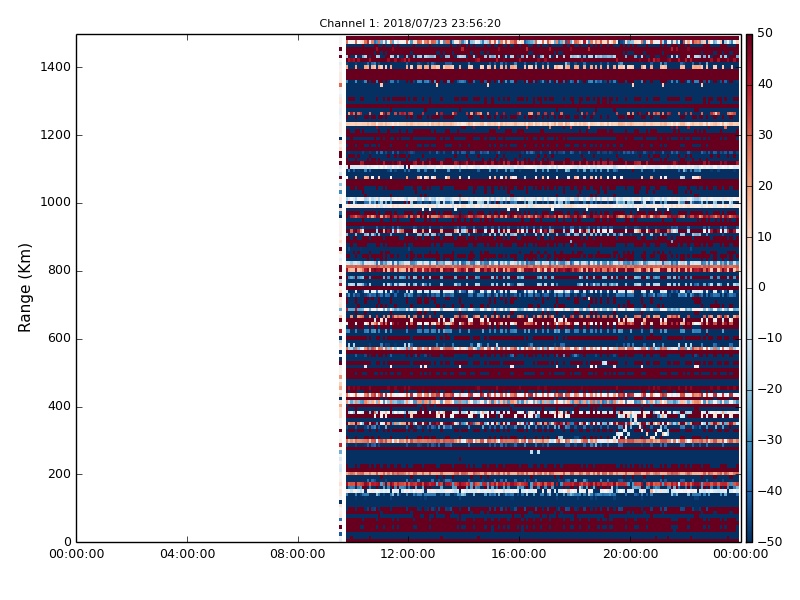Image resolution: width=800 pixels, height=600 pixels.
Task: Click the colorbar value −30 label
Action: pos(769,440)
